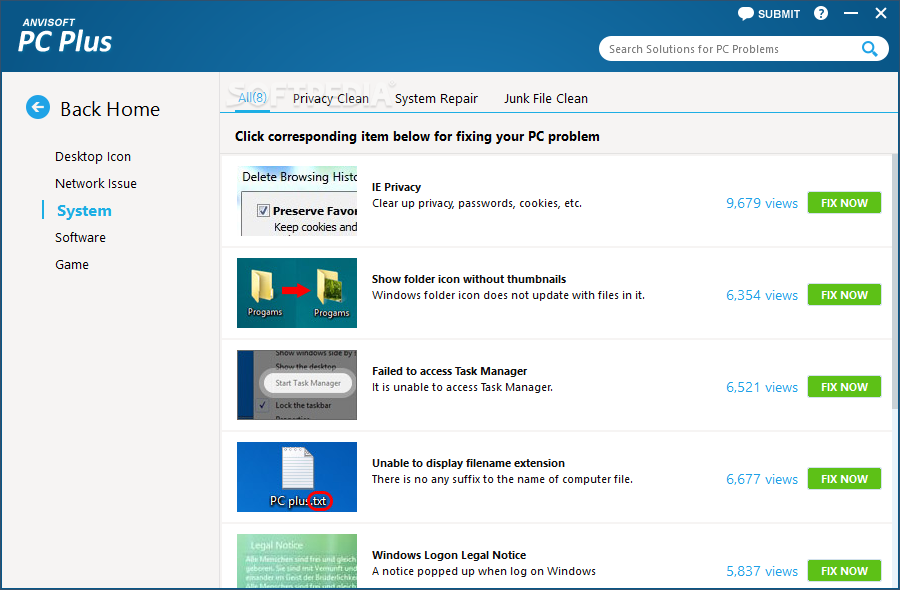The width and height of the screenshot is (900, 590).
Task: Click 'It is unable to access Task Manager.' description
Action: tap(462, 387)
